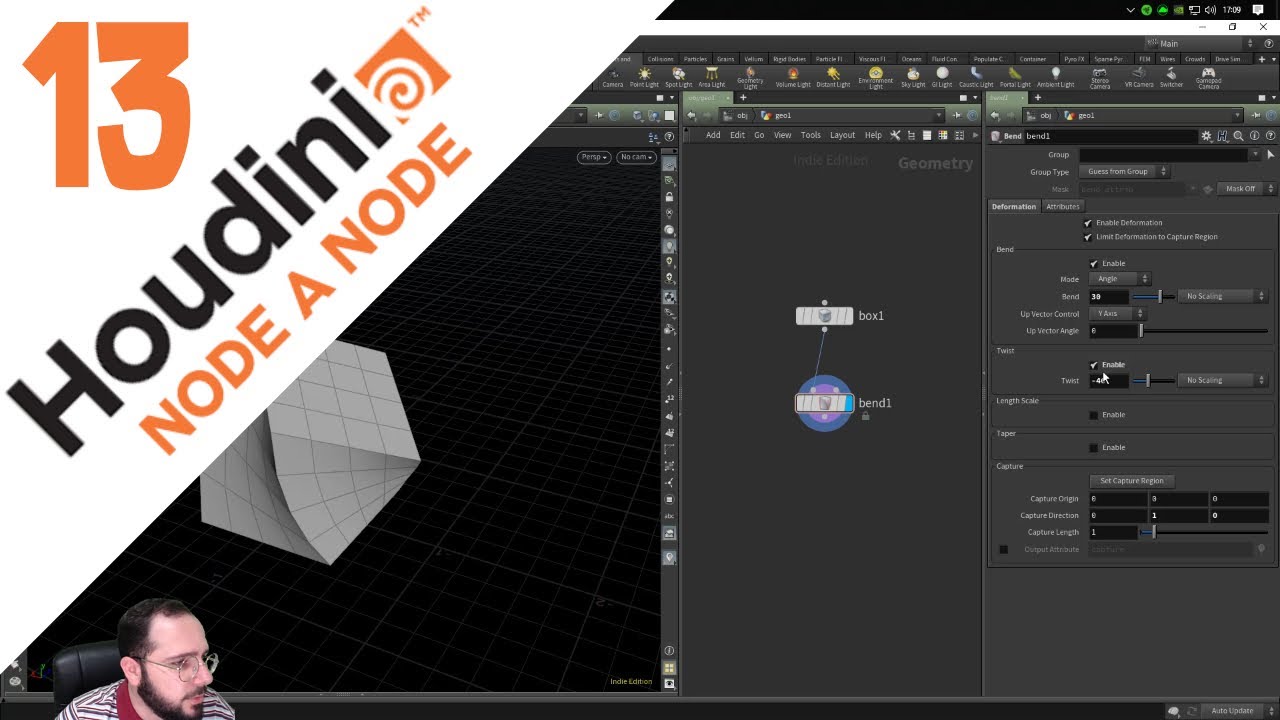This screenshot has height=720, width=1280.
Task: Add a Point Light from the shelf
Action: 644,77
